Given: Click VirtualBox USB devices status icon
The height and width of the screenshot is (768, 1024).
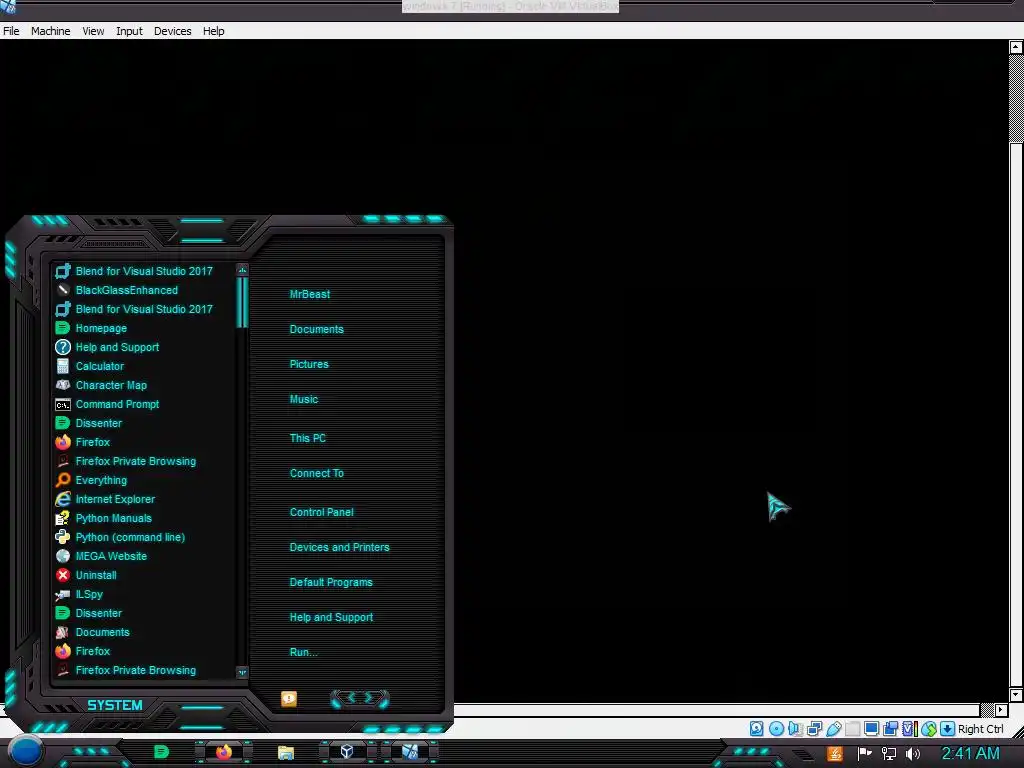Looking at the screenshot, I should point(833,729).
